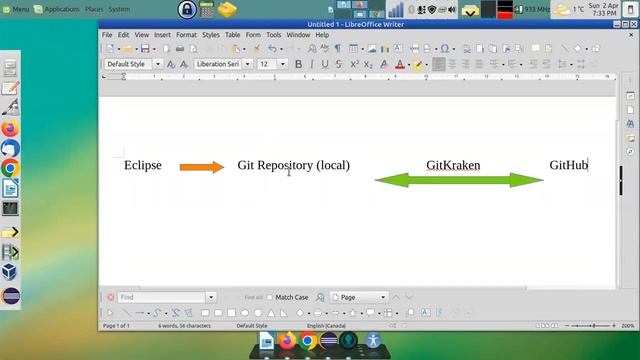Click the Clear Direct Formatting icon

point(384,64)
